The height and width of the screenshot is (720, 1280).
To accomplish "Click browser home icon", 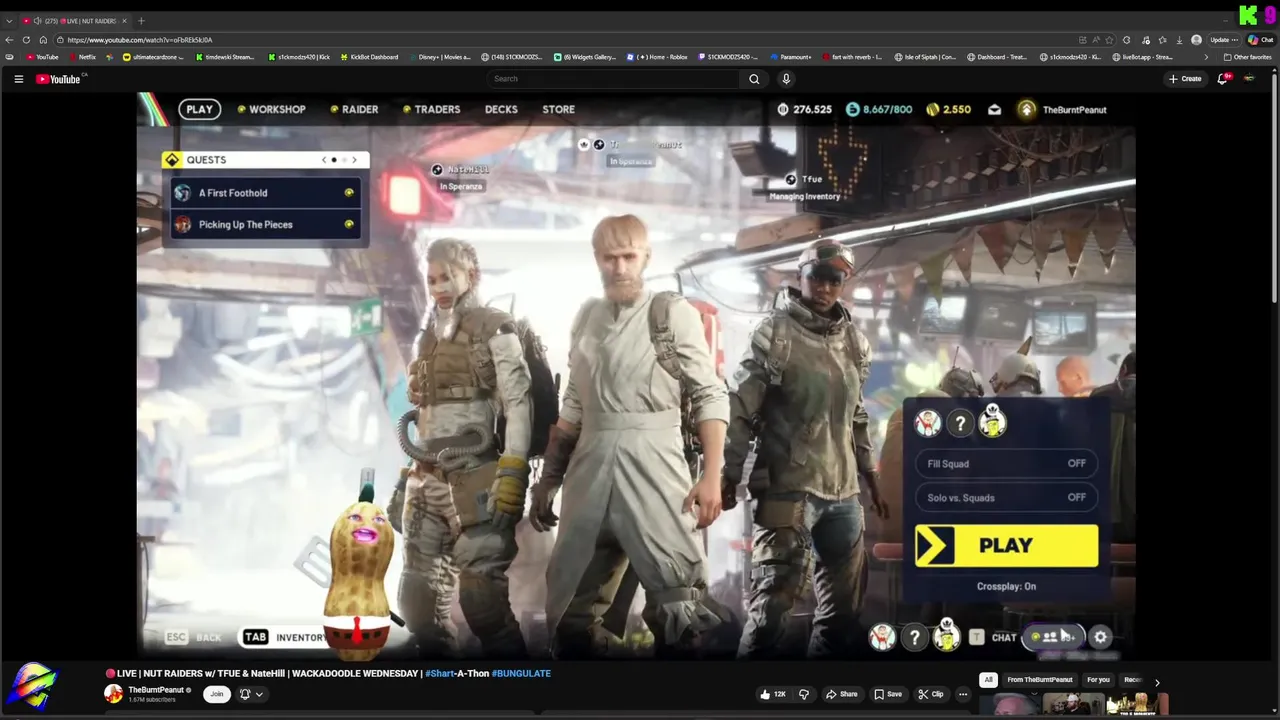I will point(43,40).
